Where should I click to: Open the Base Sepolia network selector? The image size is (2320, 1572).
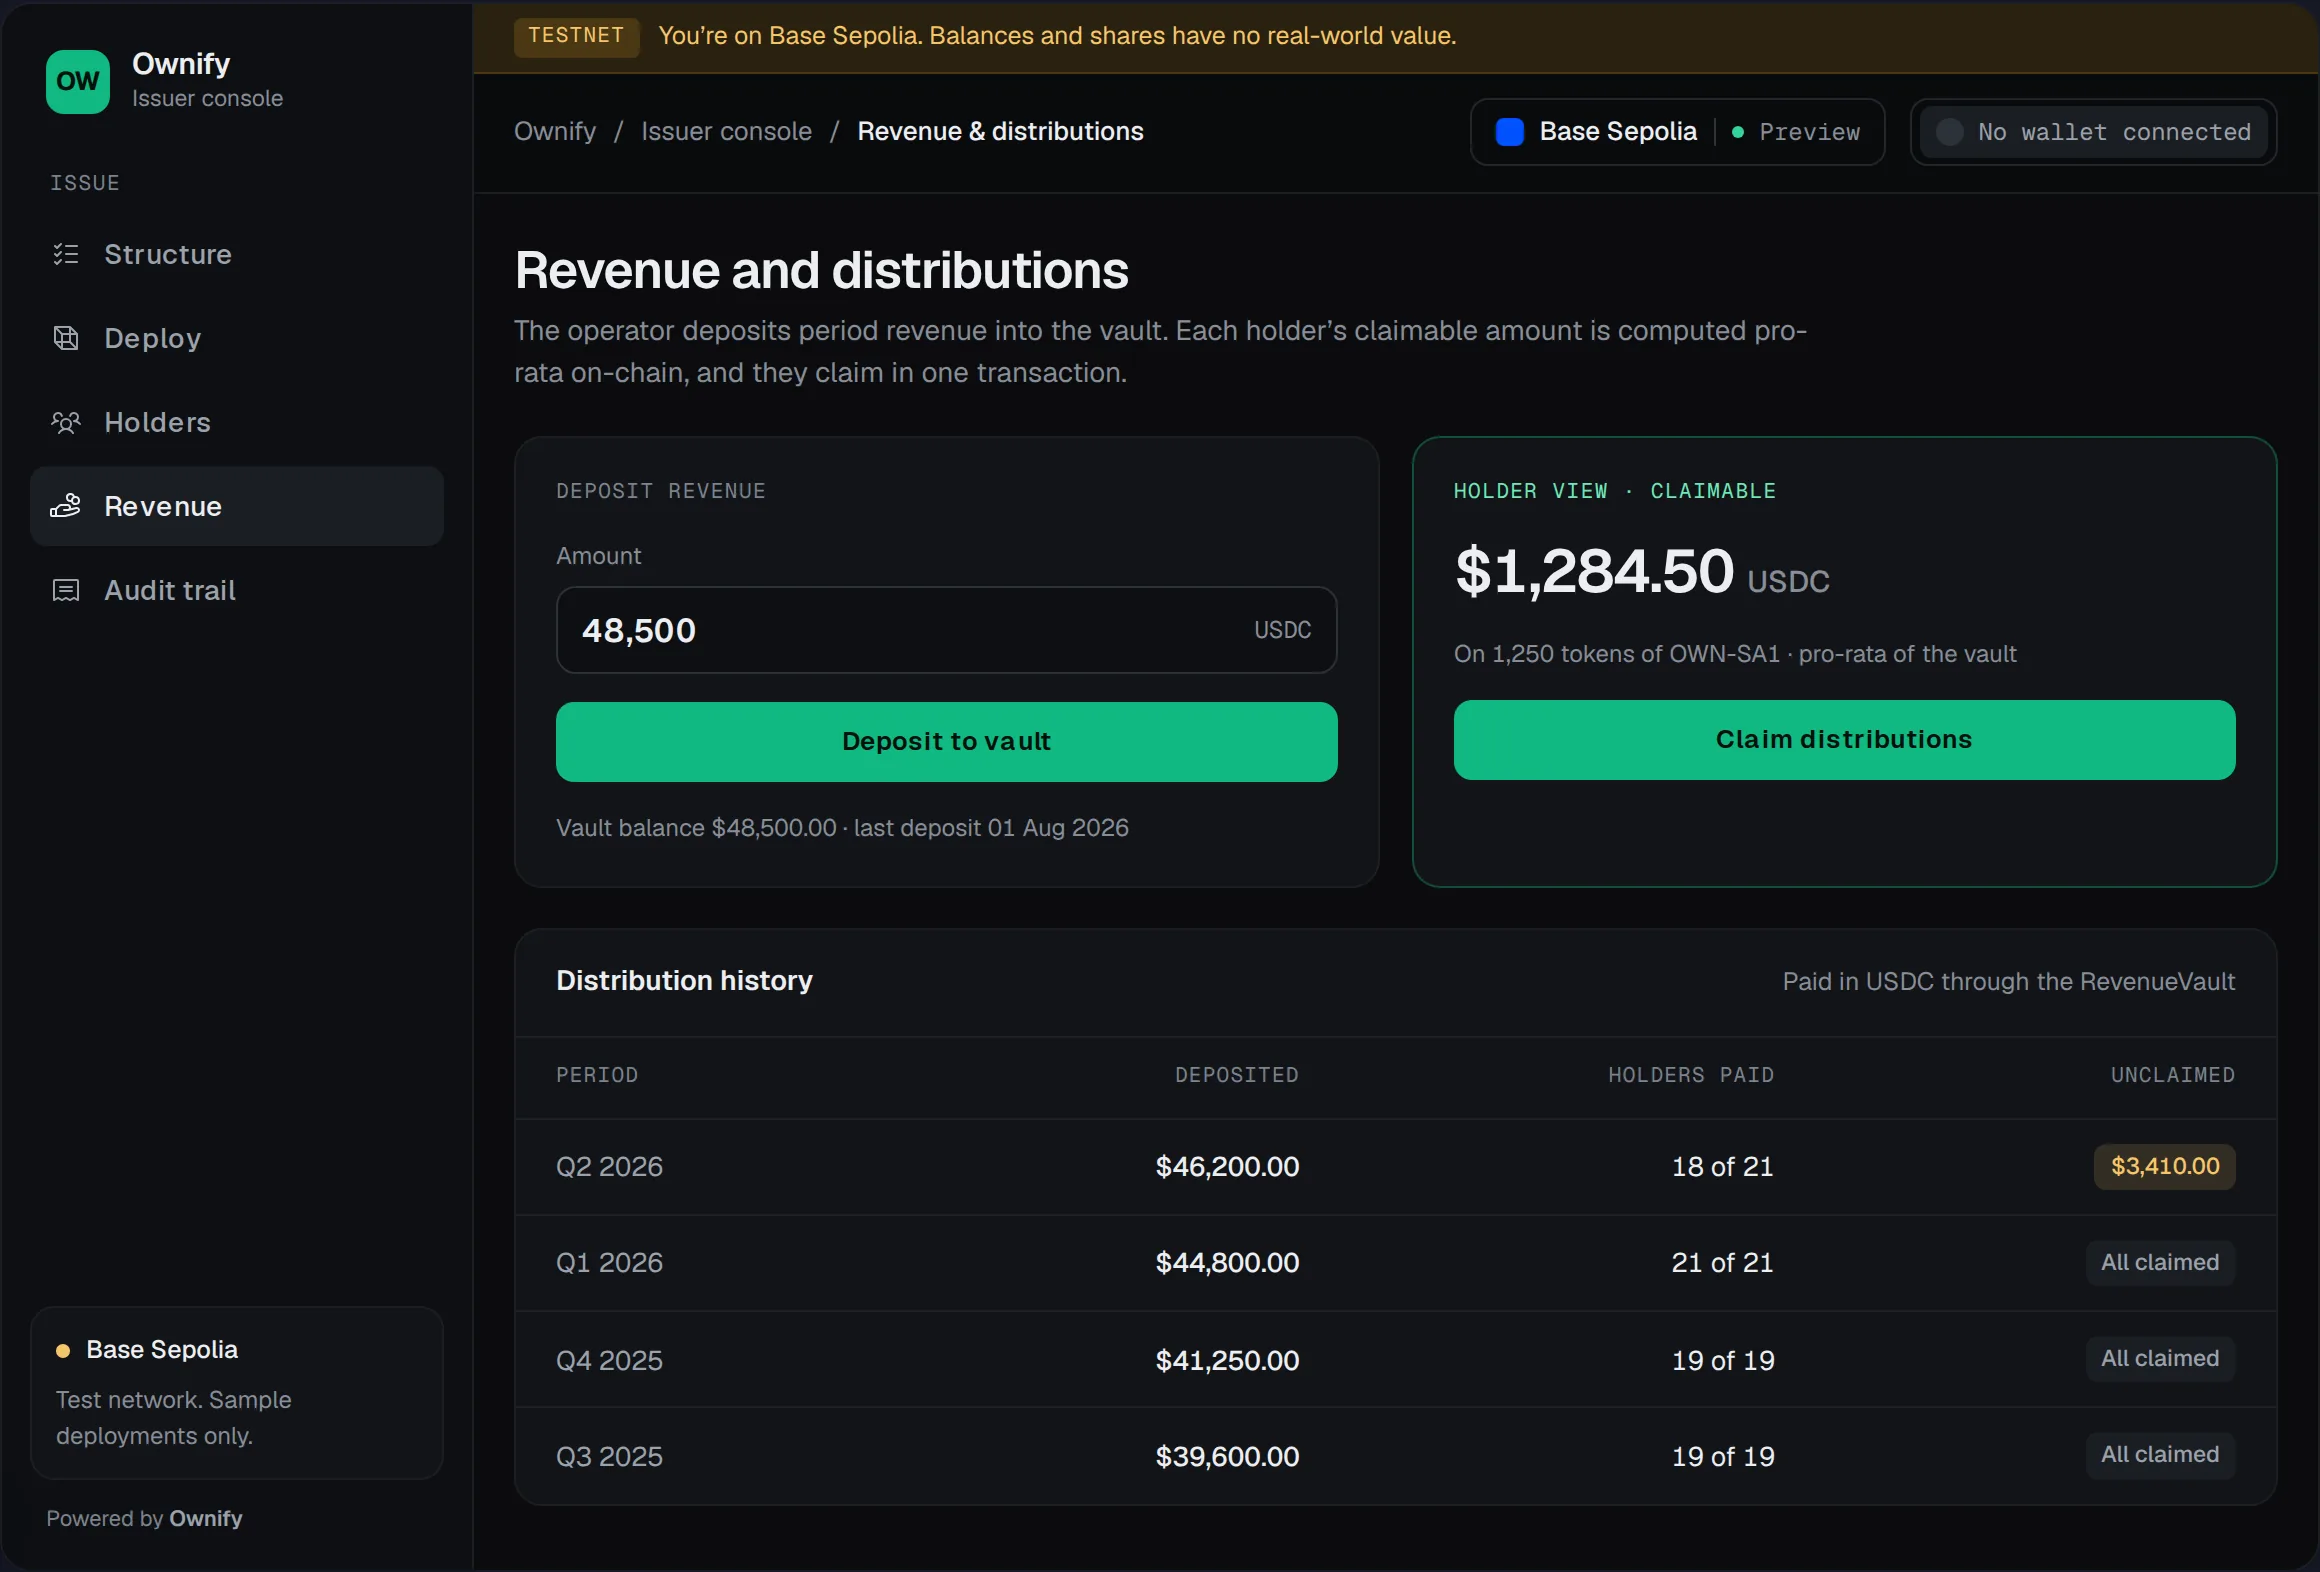click(x=1678, y=132)
